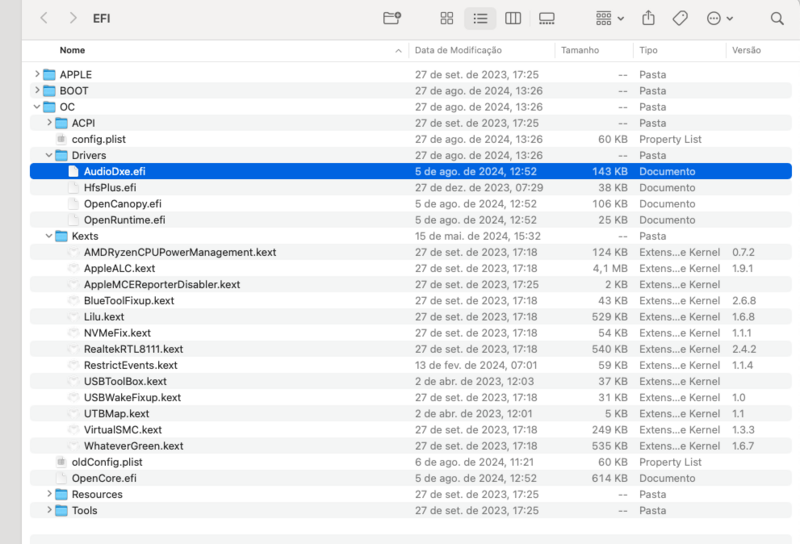800x544 pixels.
Task: Toggle sort direction arrow in Nome column
Action: 398,51
